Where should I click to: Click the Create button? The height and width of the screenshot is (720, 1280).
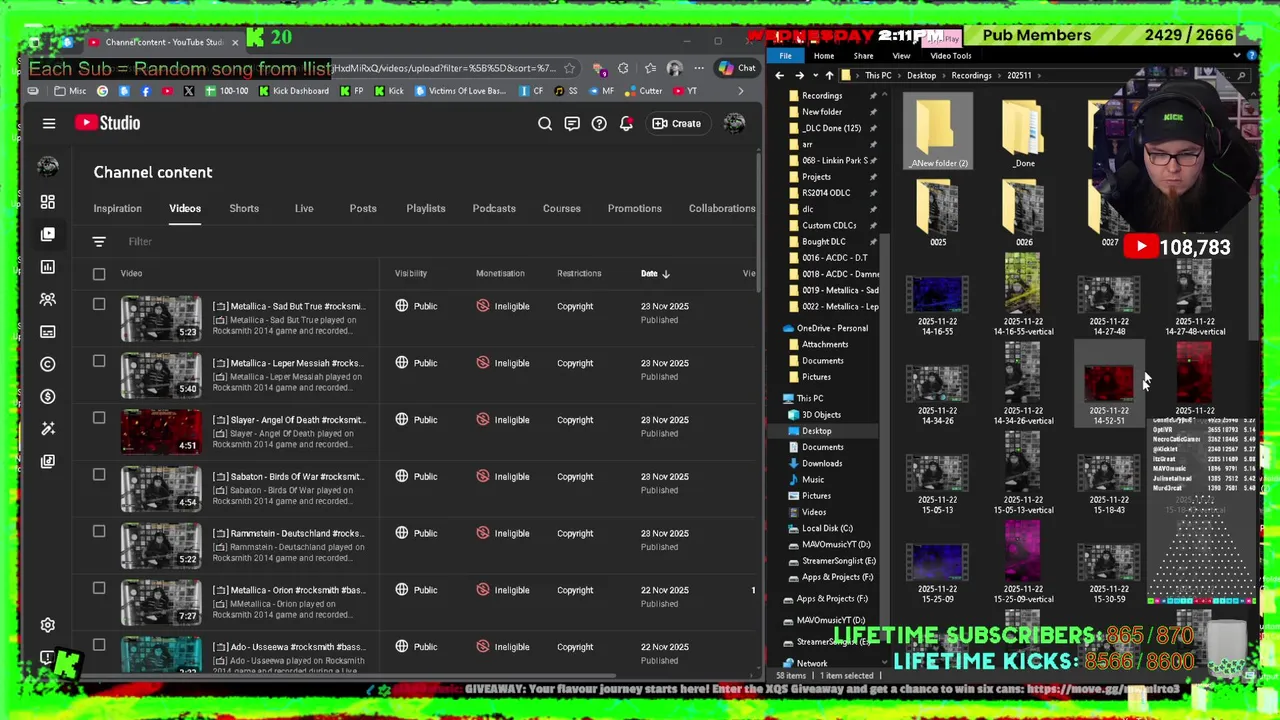click(x=677, y=123)
